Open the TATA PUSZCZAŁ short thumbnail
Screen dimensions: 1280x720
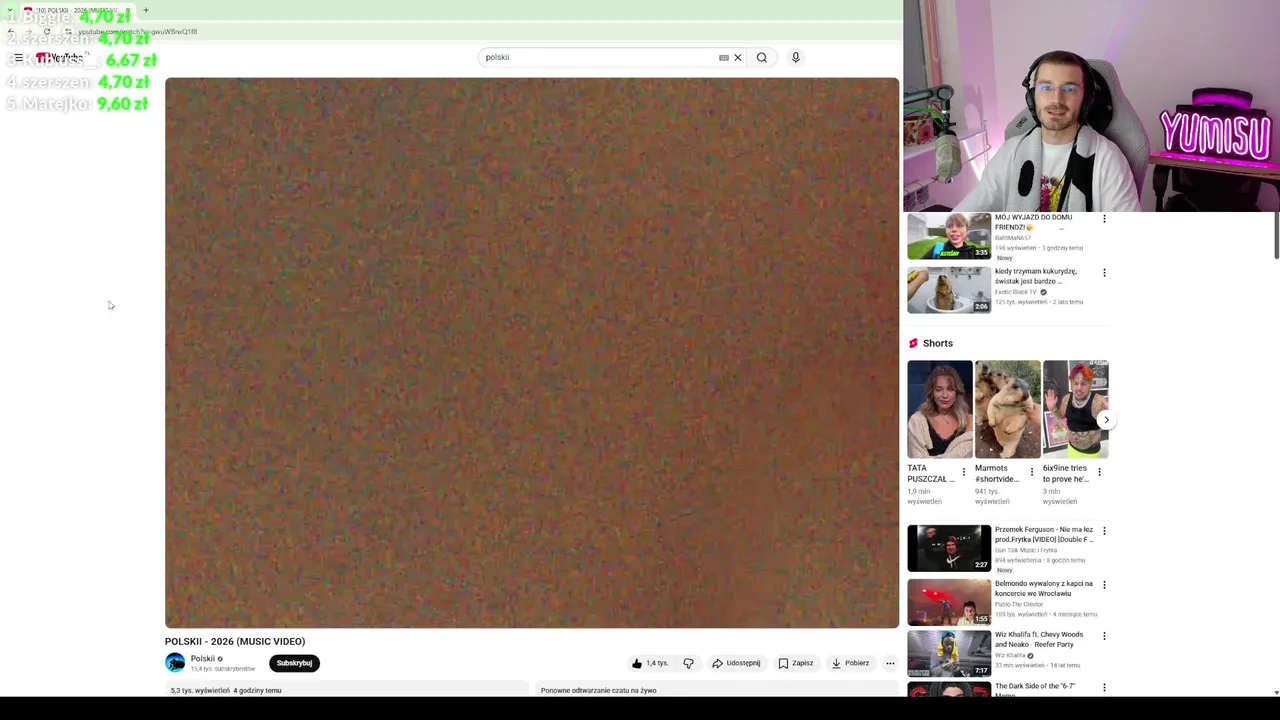coord(939,409)
